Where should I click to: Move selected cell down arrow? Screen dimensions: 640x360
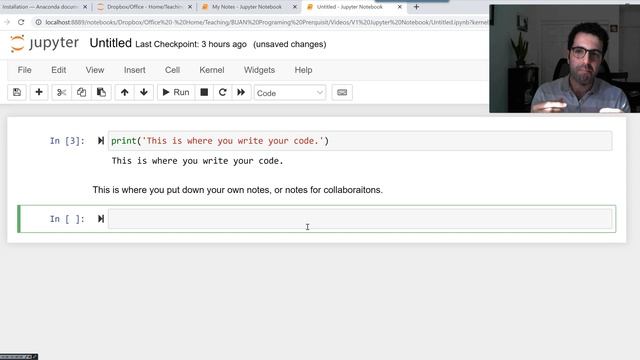pos(144,92)
